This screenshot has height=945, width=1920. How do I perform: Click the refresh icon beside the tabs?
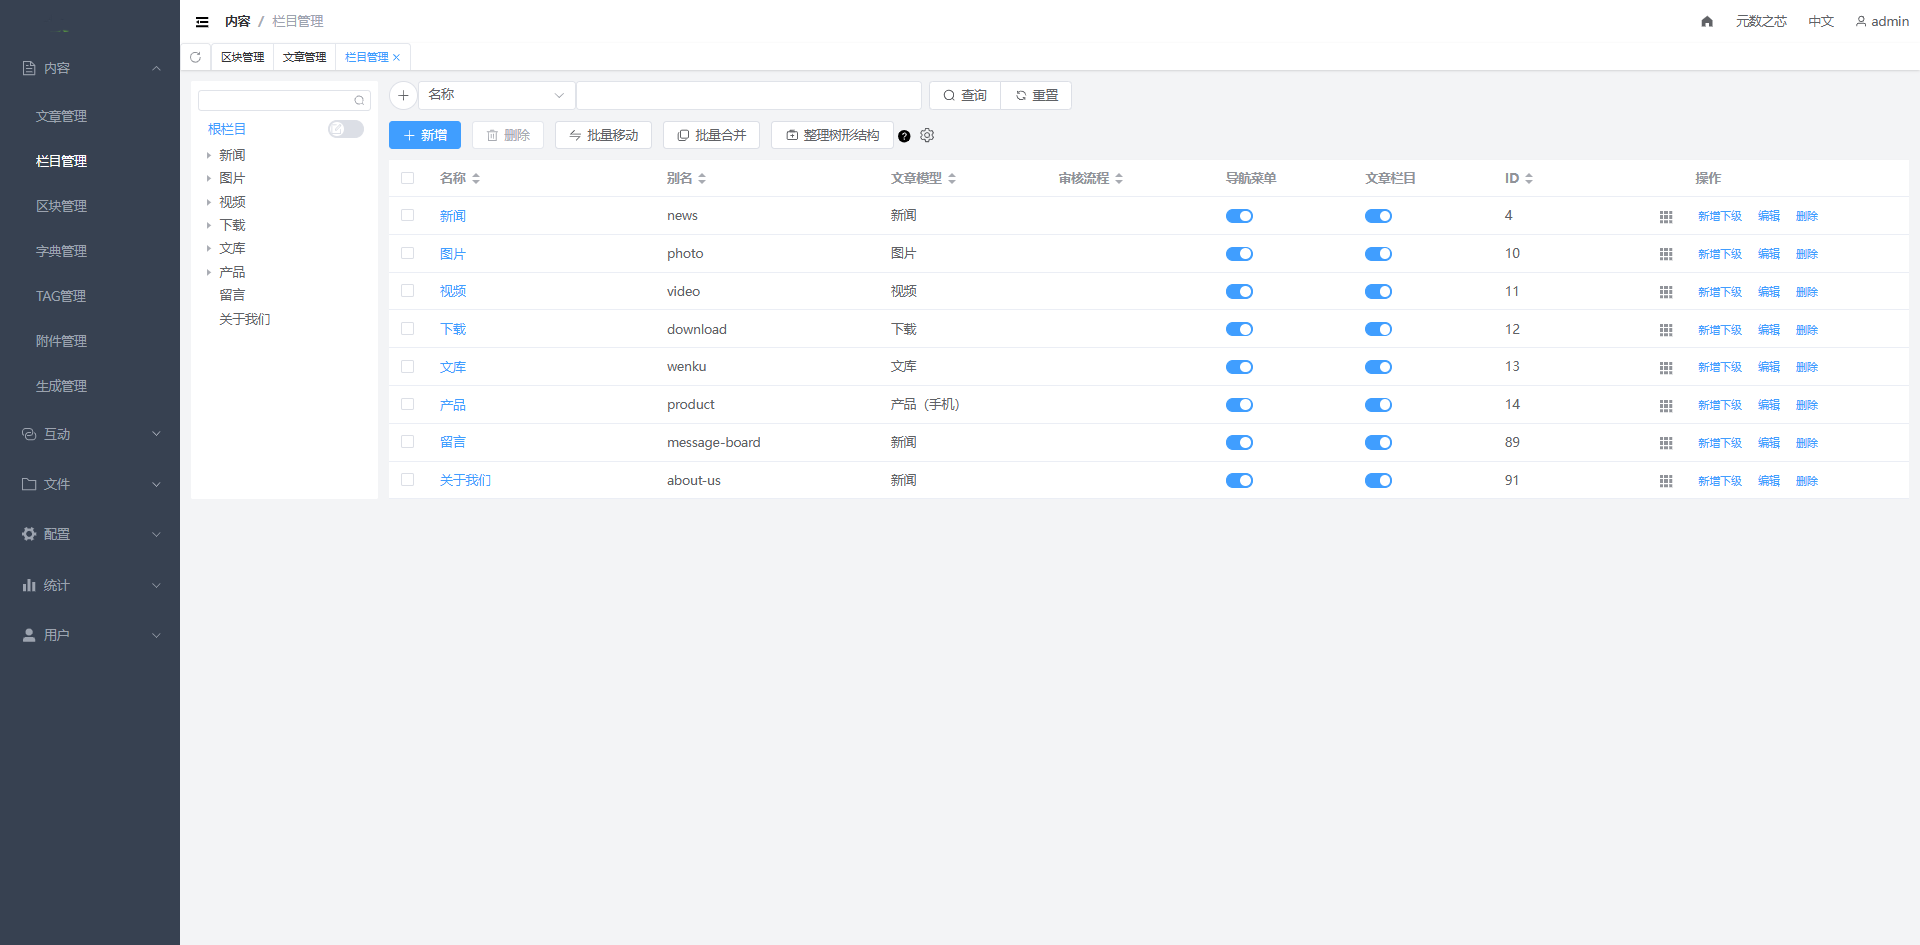pos(196,57)
